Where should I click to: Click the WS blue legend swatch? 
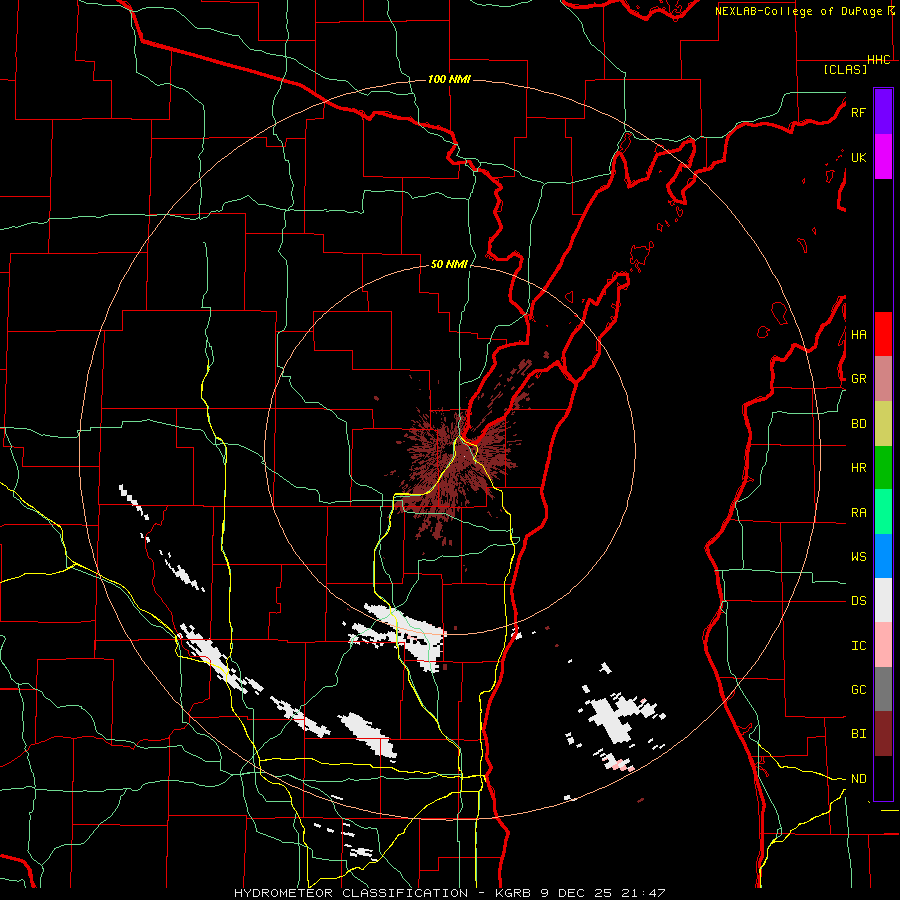coord(883,556)
